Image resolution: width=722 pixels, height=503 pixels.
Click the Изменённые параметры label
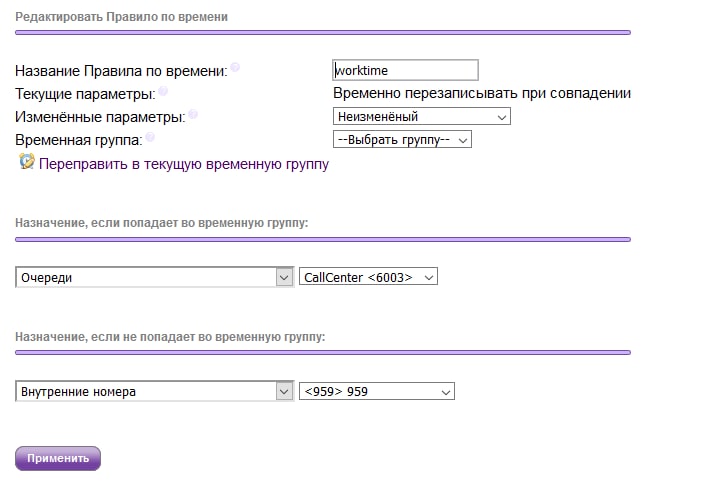pos(100,117)
